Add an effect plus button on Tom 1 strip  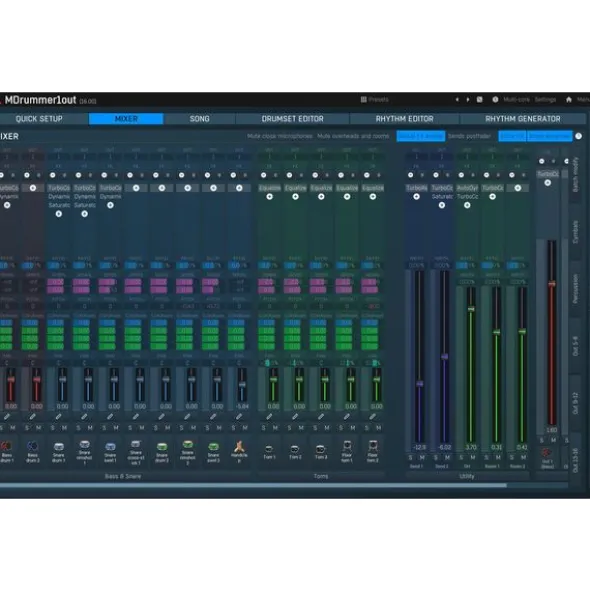[270, 197]
